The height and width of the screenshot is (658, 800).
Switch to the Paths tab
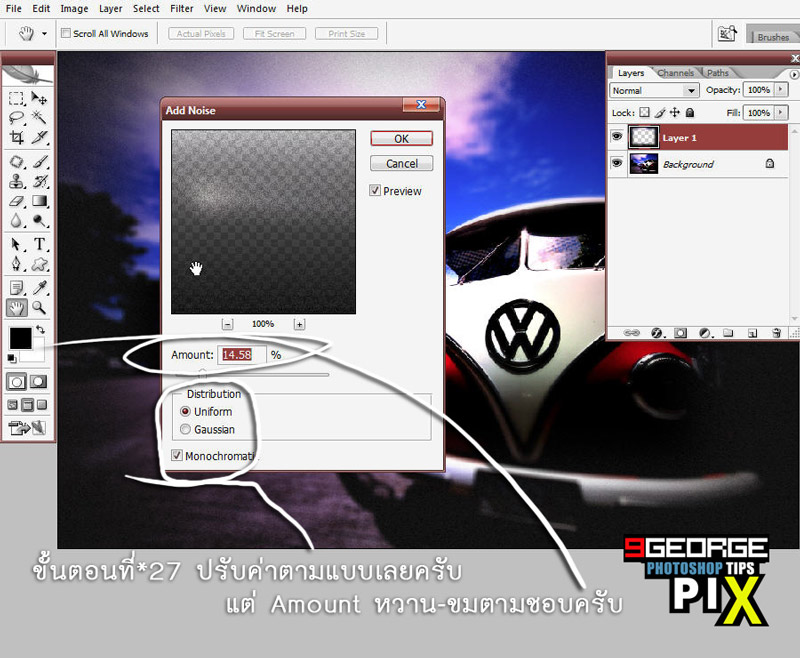[717, 73]
